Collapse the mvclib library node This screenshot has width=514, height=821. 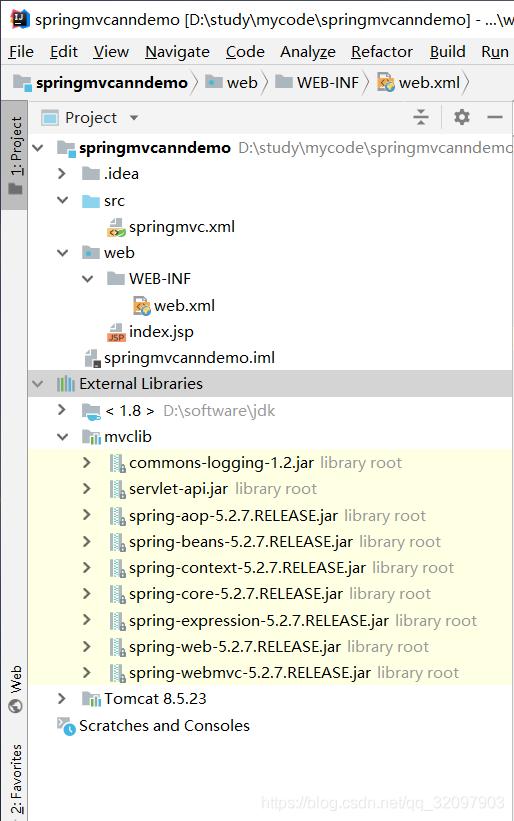[x=62, y=437]
